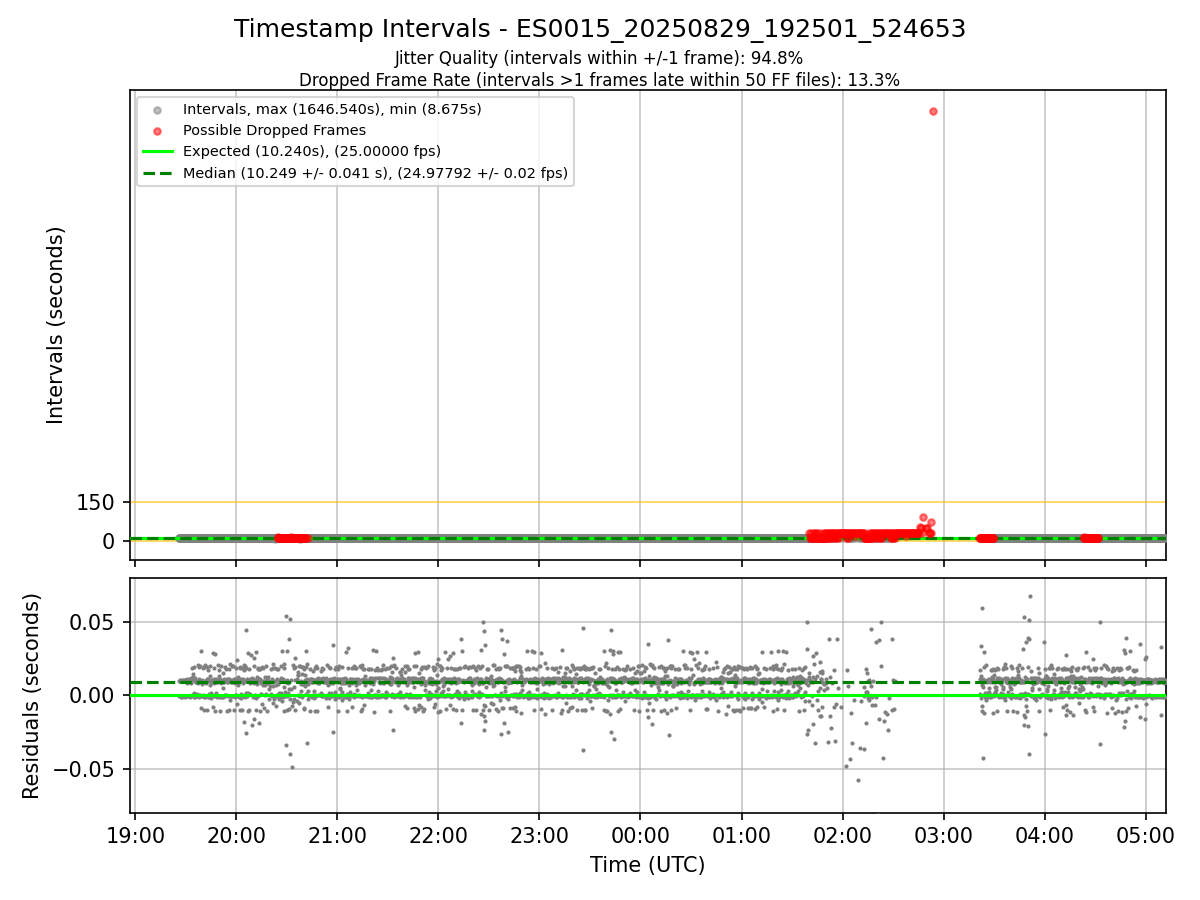This screenshot has width=1200, height=900.
Task: Click the "Dropped Frame Rate" 13.3% subtitle line
Action: point(599,80)
